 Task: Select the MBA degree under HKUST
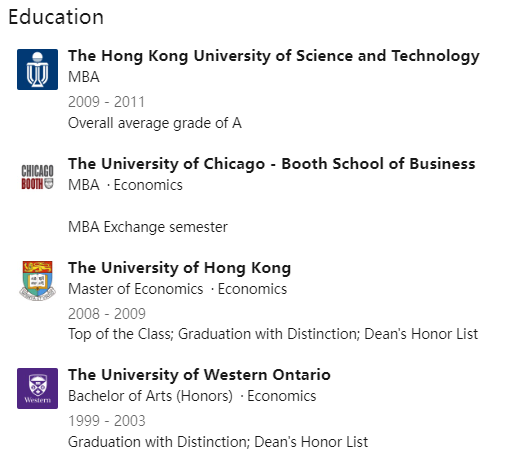click(84, 77)
